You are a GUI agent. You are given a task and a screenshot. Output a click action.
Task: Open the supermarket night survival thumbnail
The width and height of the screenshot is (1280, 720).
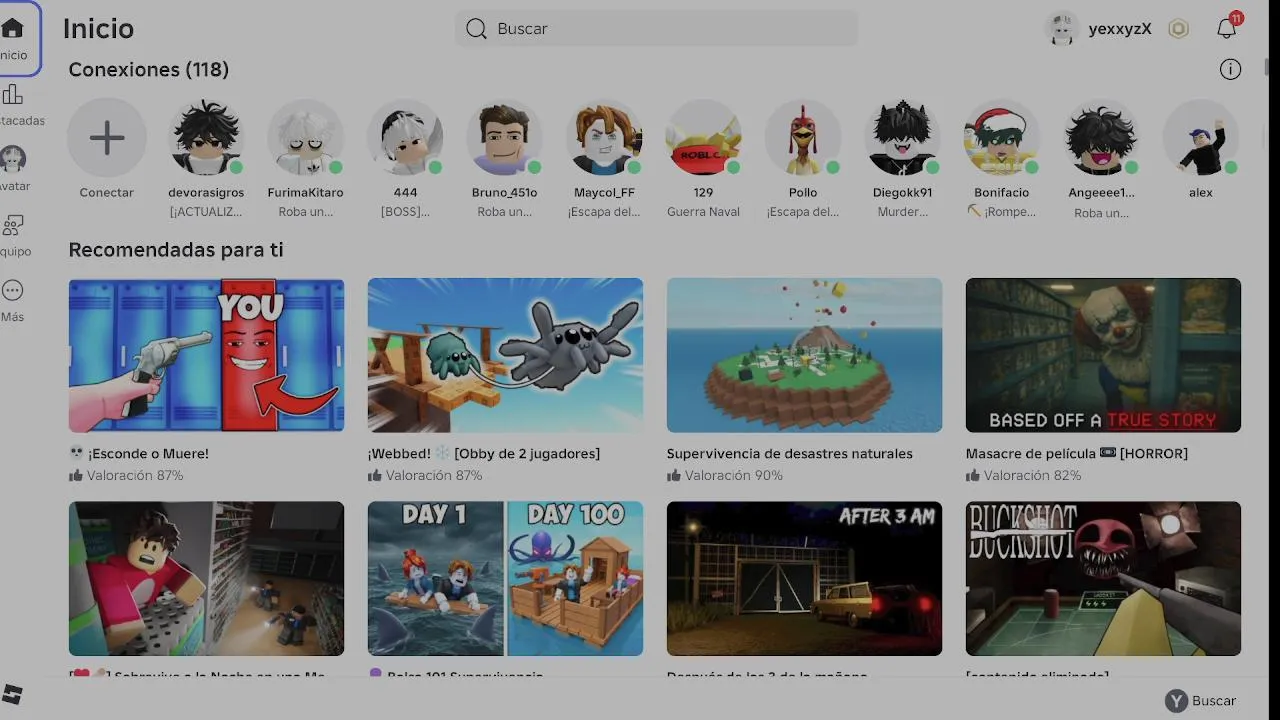click(206, 578)
